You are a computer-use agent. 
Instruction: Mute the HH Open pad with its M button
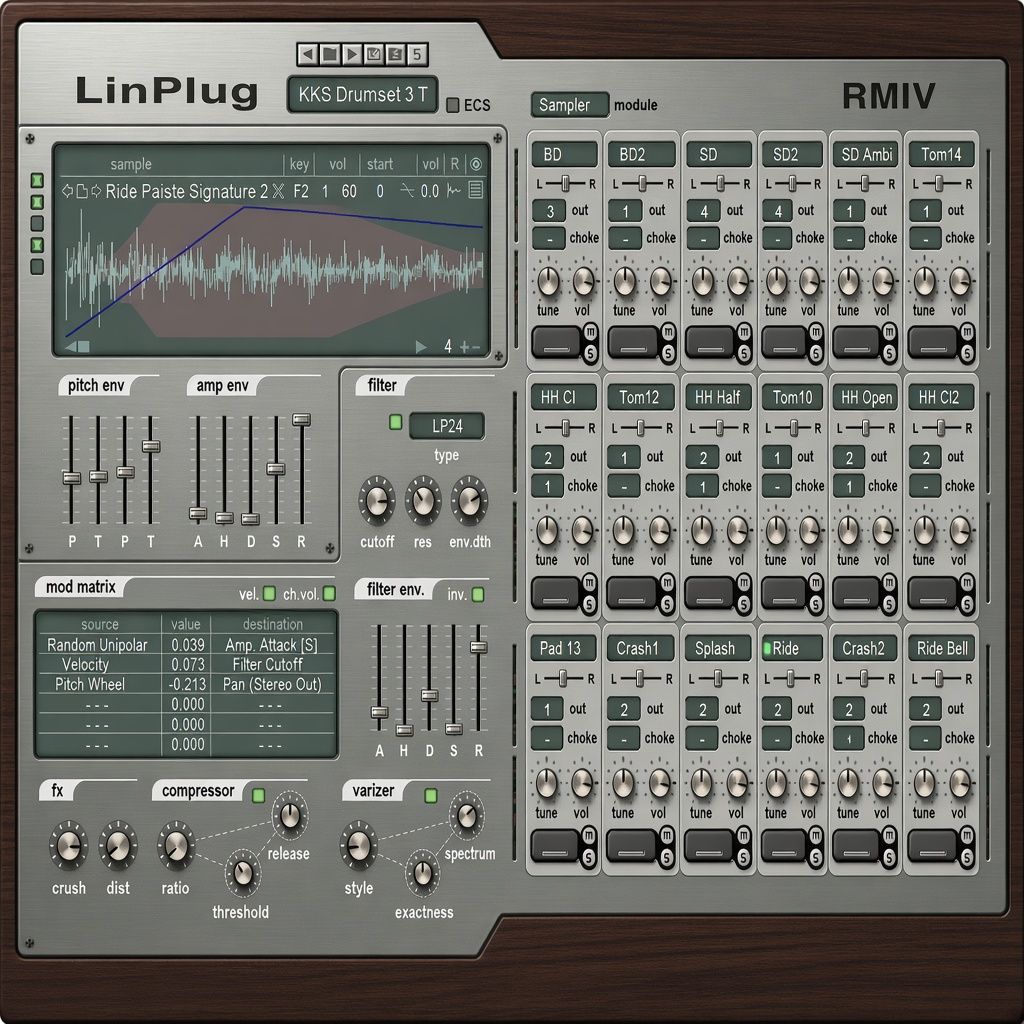click(x=889, y=582)
